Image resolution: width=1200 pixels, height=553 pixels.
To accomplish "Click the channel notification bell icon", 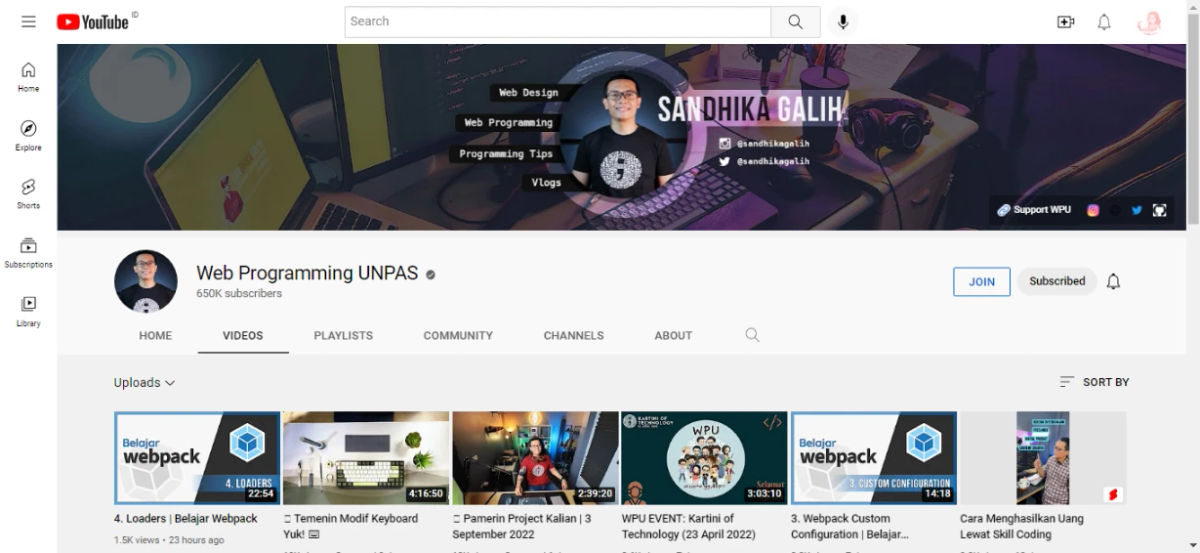I will point(1113,282).
